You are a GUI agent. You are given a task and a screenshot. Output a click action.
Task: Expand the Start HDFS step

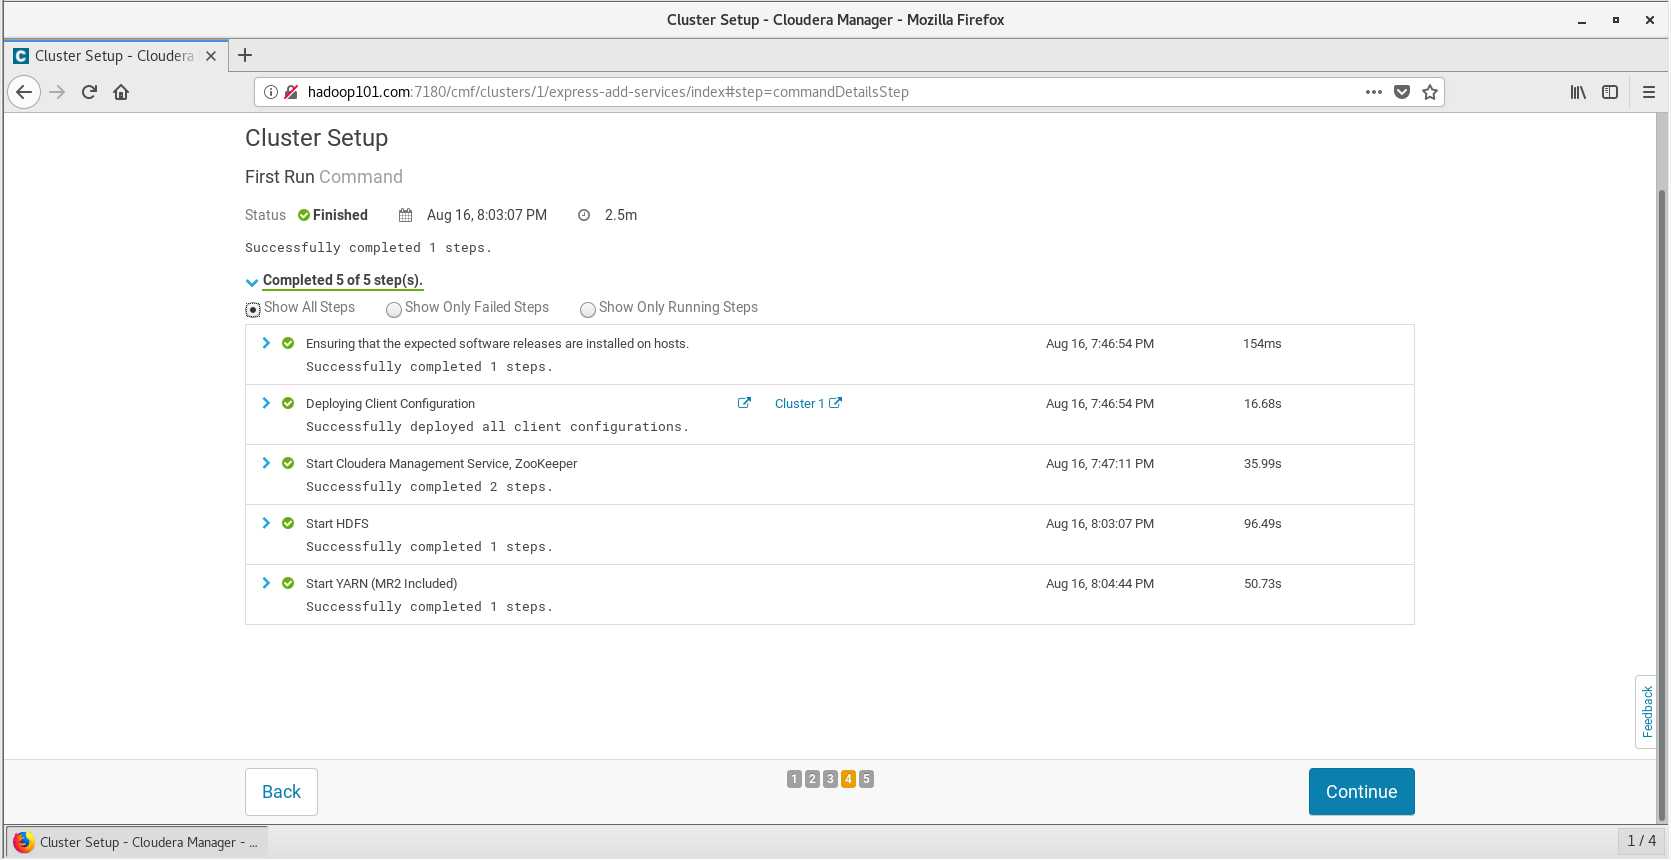pyautogui.click(x=266, y=523)
